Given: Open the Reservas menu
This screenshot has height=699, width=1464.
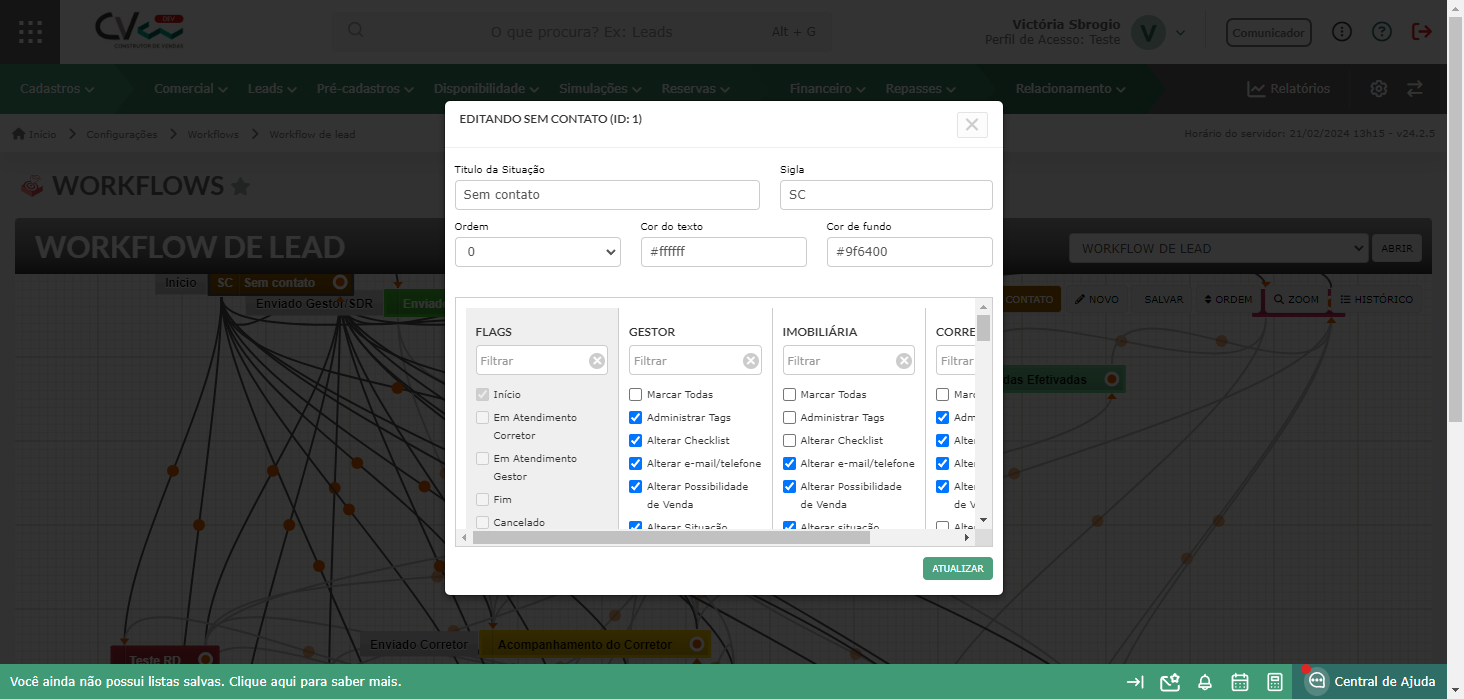Looking at the screenshot, I should point(695,89).
